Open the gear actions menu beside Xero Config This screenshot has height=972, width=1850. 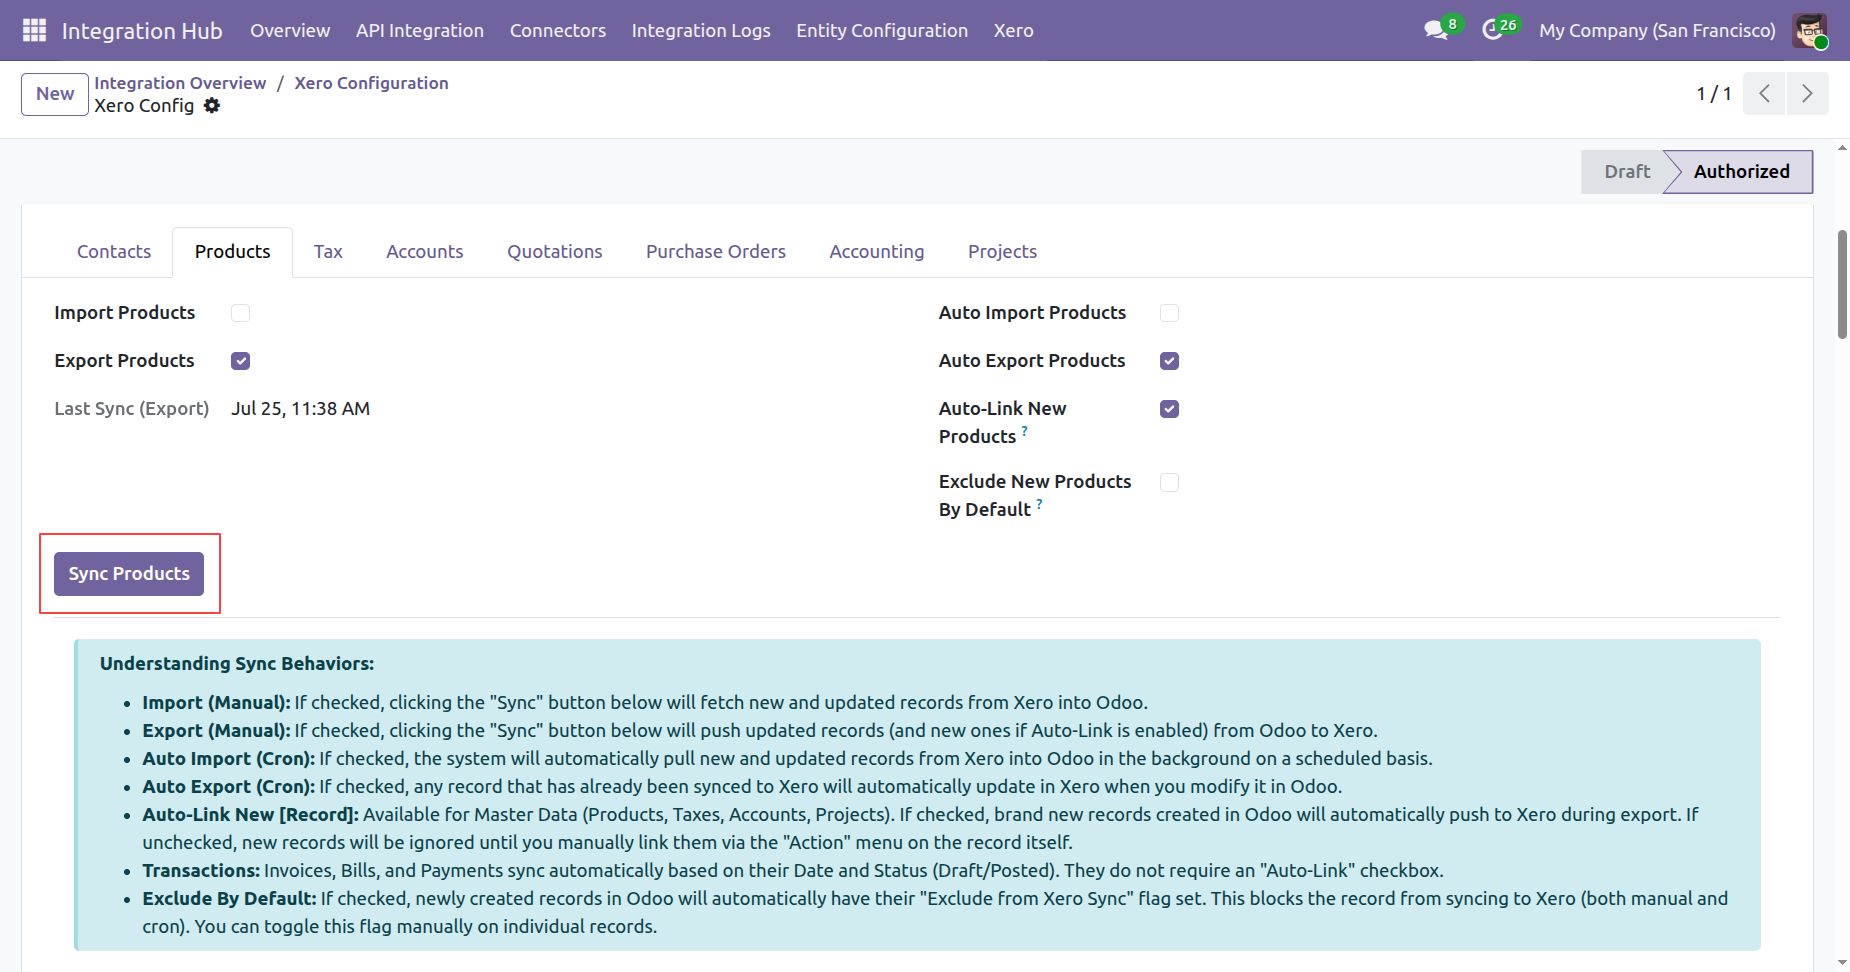pos(212,106)
